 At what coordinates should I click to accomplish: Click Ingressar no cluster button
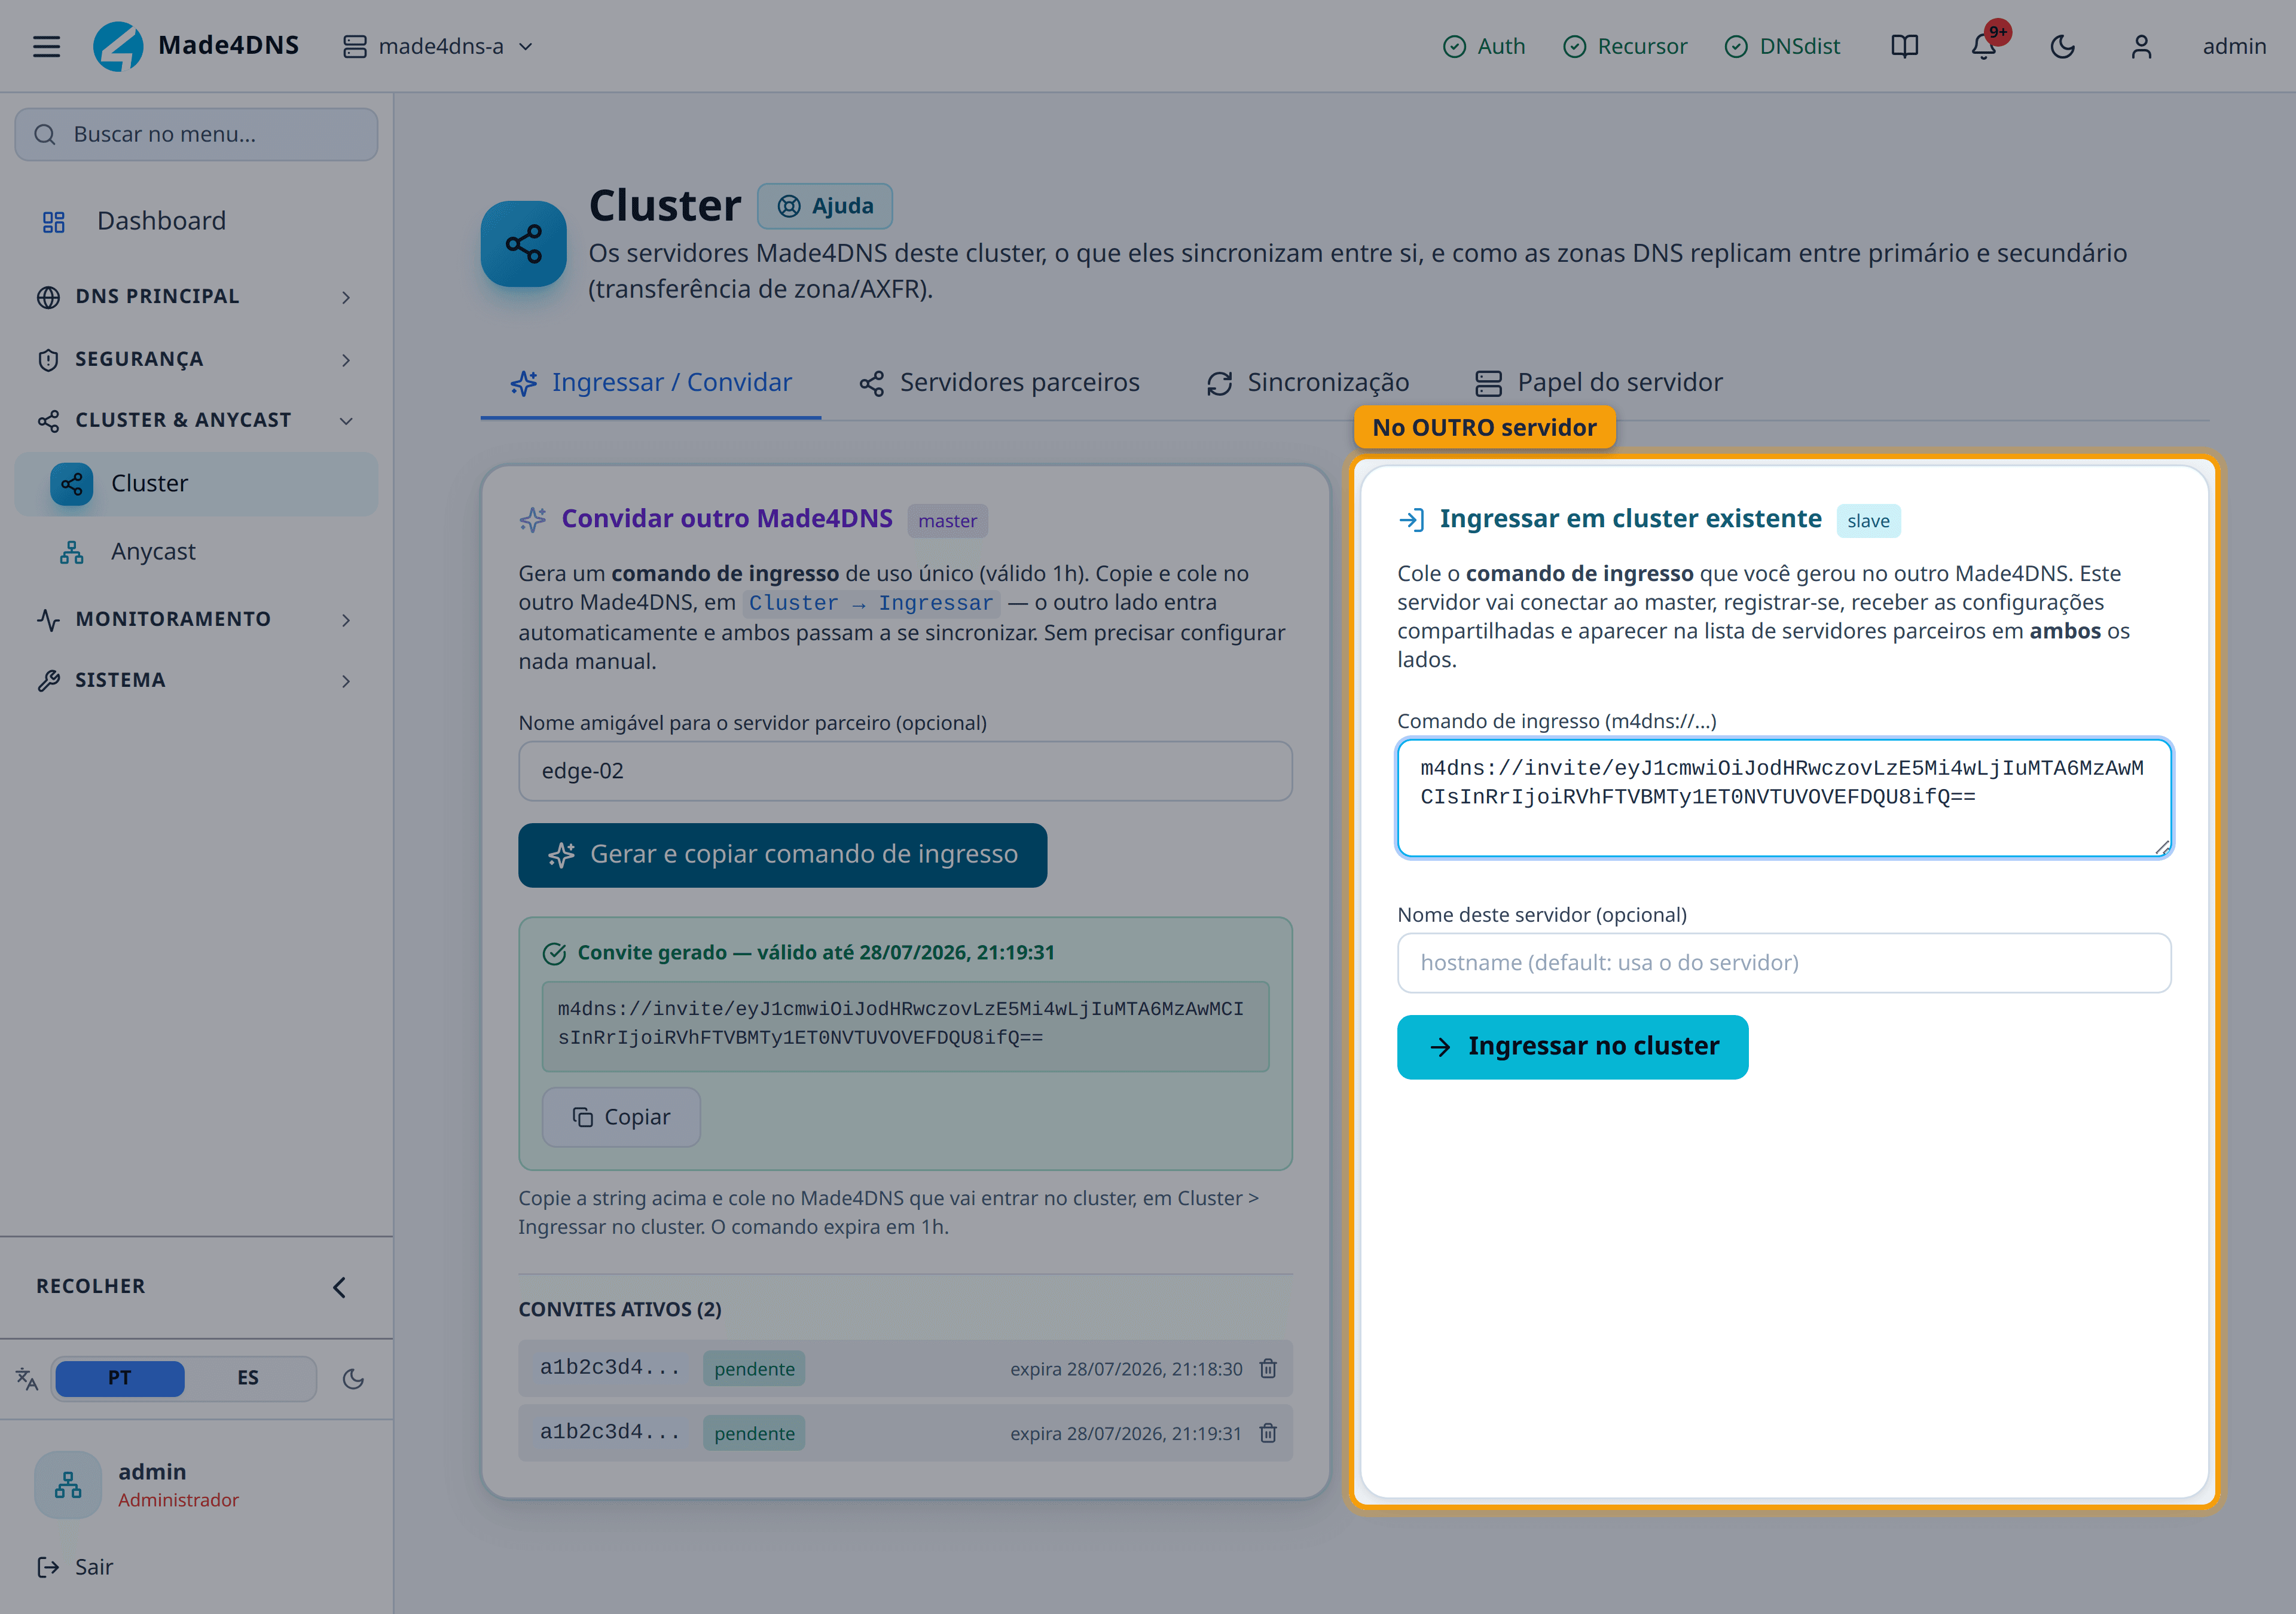click(1573, 1047)
